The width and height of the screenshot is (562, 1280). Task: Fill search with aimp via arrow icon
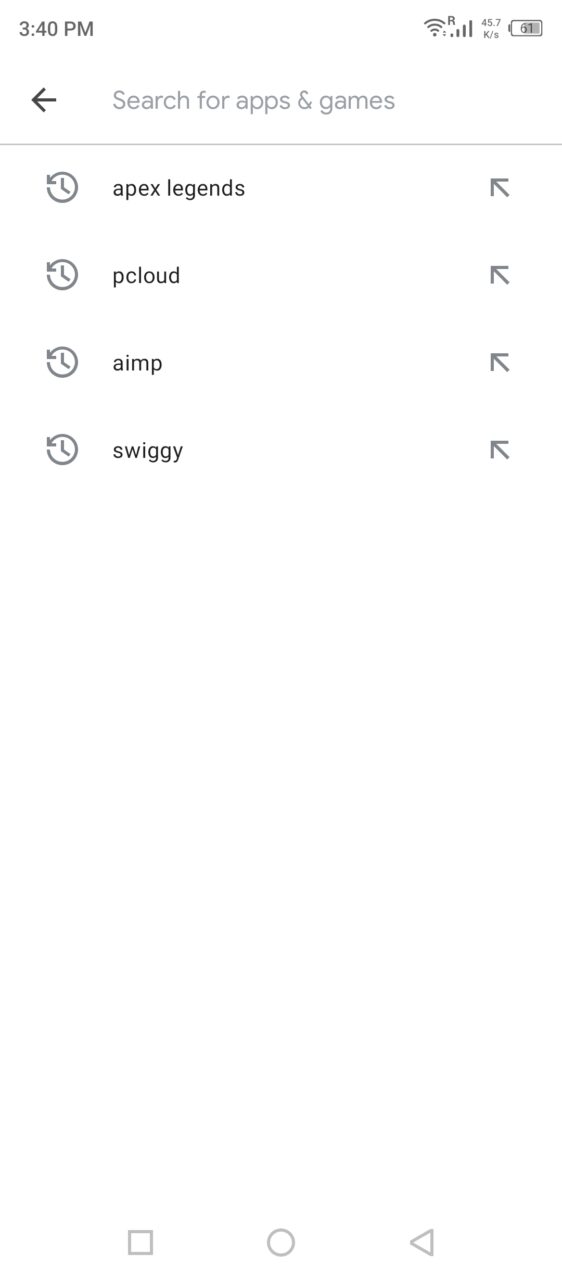point(500,363)
